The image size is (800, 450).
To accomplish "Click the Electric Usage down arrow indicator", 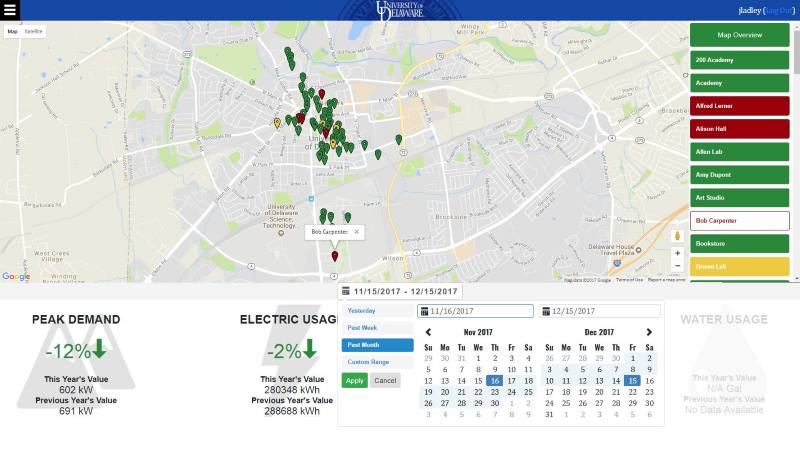I will coord(310,348).
